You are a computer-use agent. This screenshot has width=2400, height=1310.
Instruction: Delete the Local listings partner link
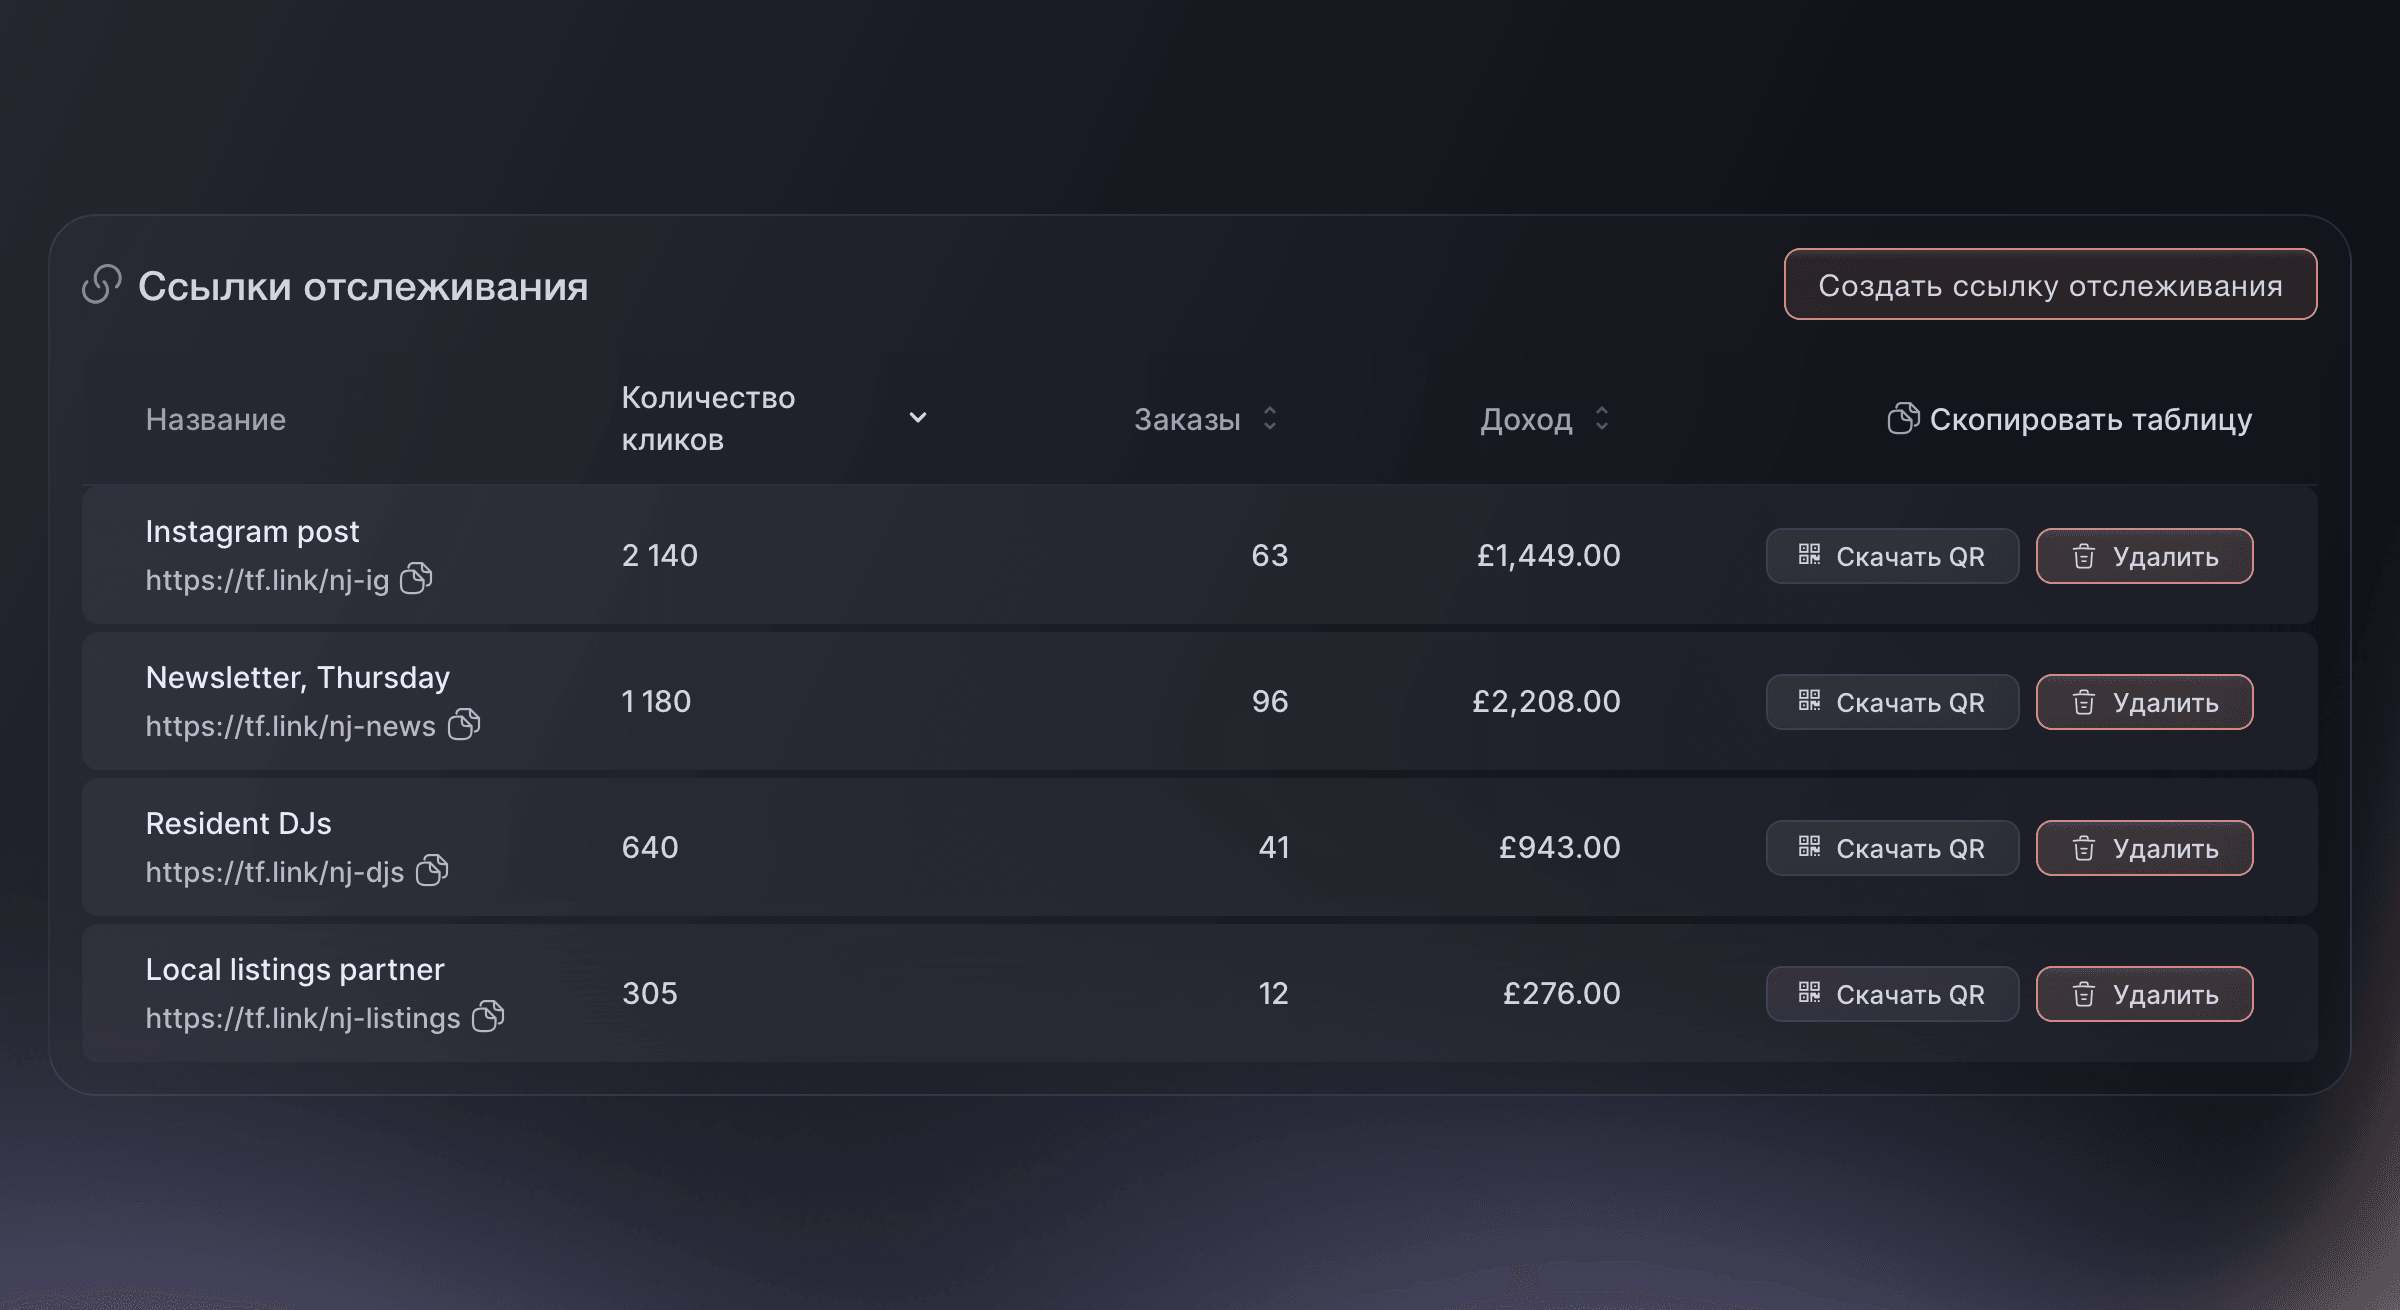[2144, 994]
